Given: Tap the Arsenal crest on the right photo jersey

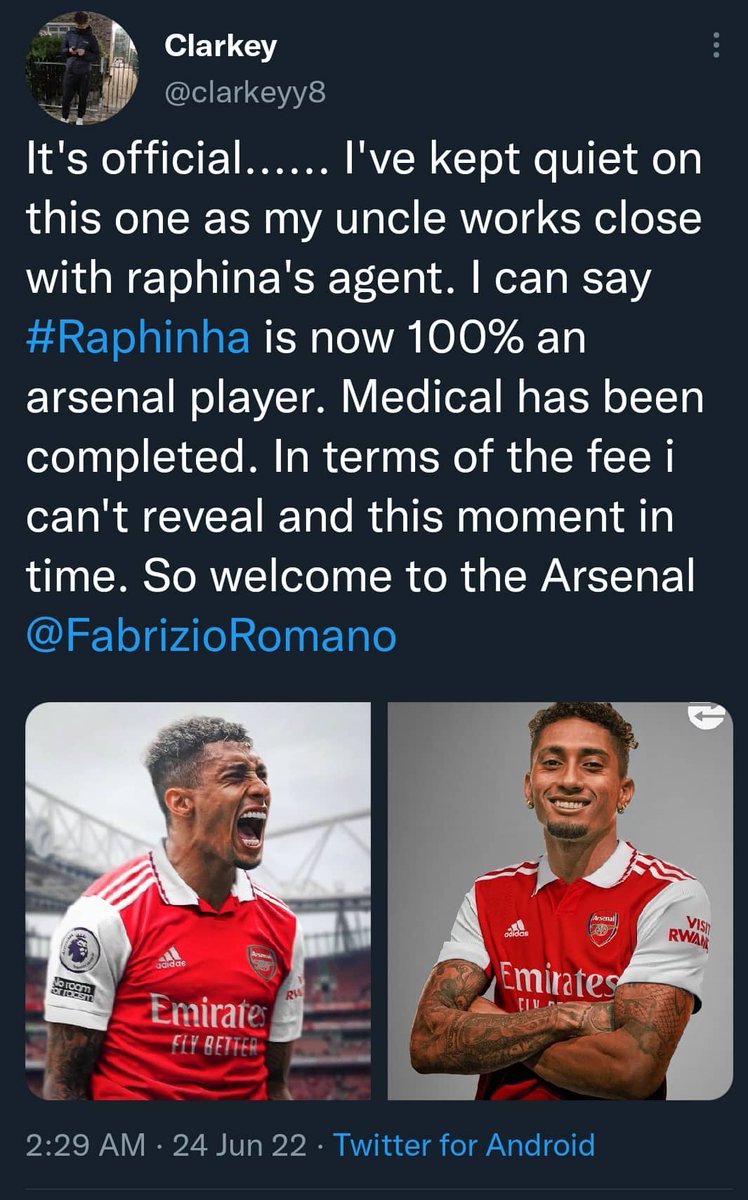Looking at the screenshot, I should [x=603, y=929].
